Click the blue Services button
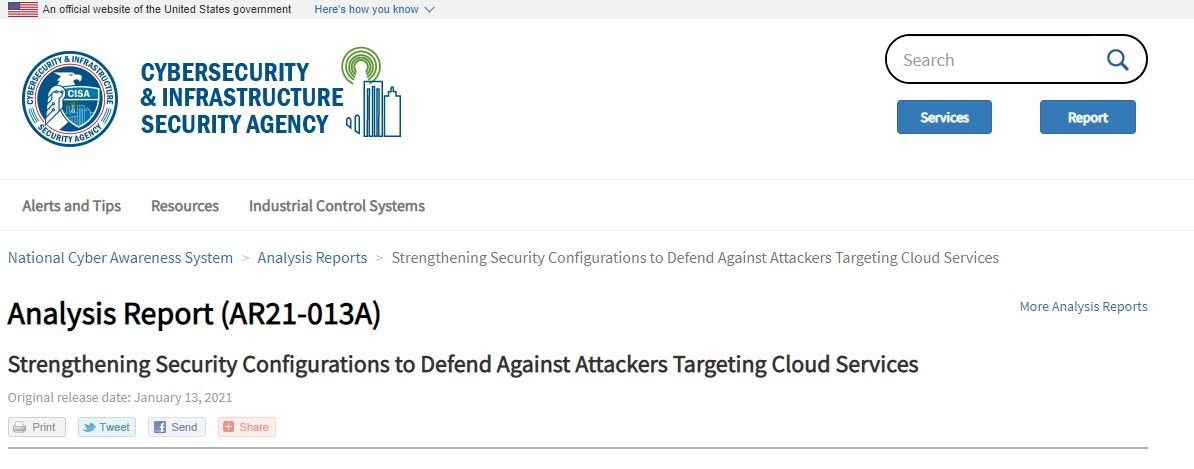 pos(944,117)
